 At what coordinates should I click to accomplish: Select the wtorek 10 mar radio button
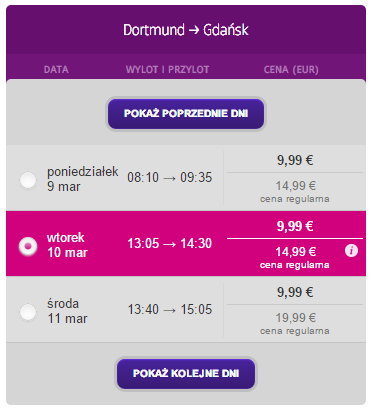point(28,246)
